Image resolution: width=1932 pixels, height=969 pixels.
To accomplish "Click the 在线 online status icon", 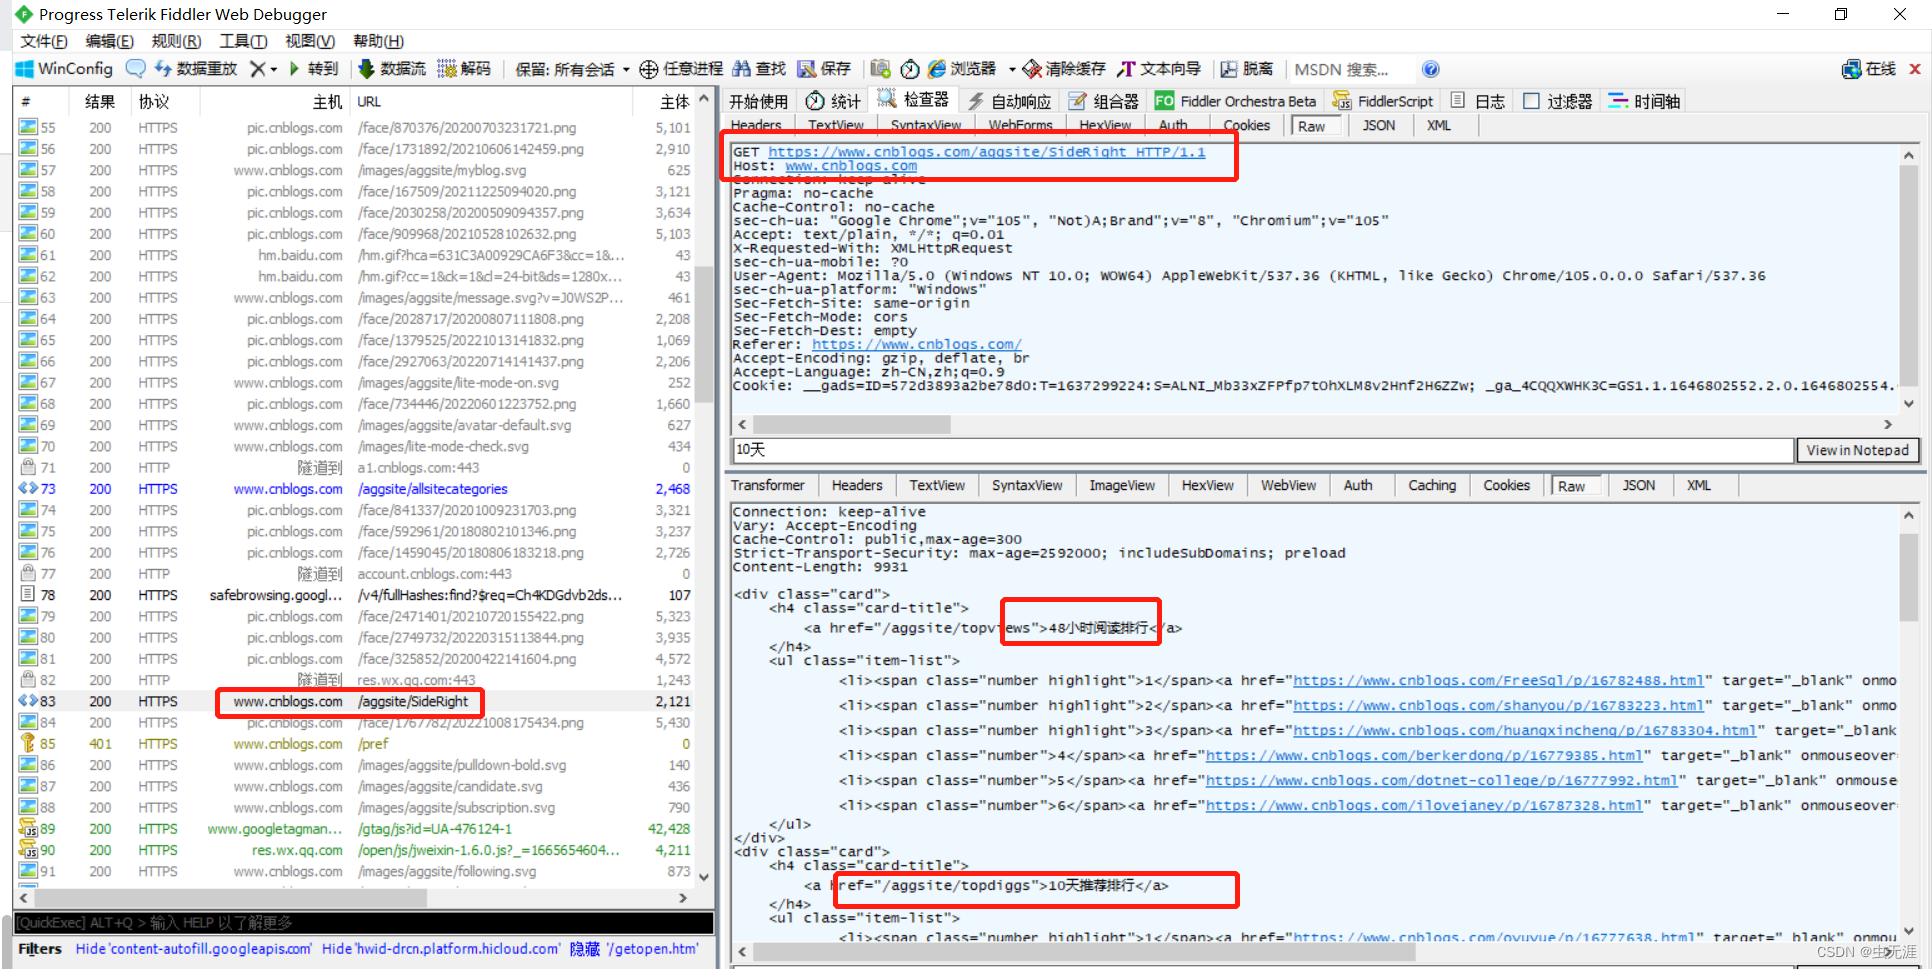I will point(1869,69).
